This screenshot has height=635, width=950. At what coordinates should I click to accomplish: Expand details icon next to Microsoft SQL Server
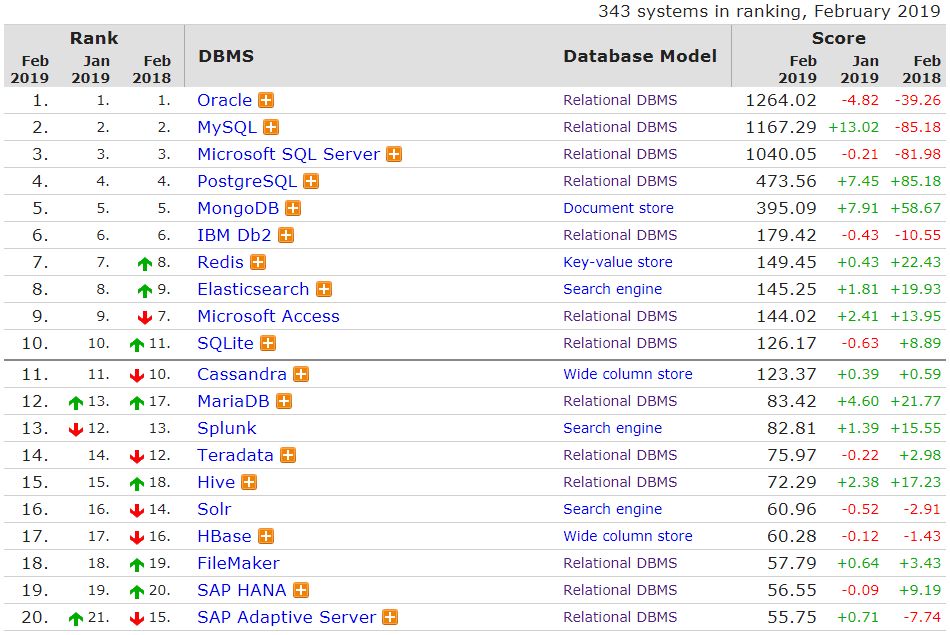coord(394,154)
